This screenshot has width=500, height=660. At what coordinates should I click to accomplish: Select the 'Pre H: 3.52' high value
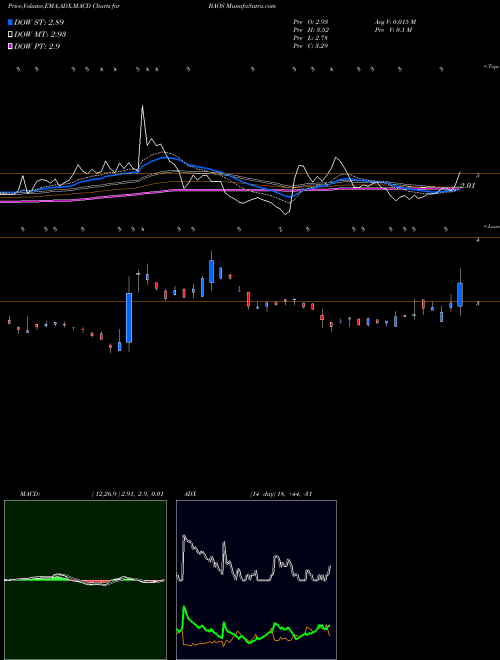point(311,30)
